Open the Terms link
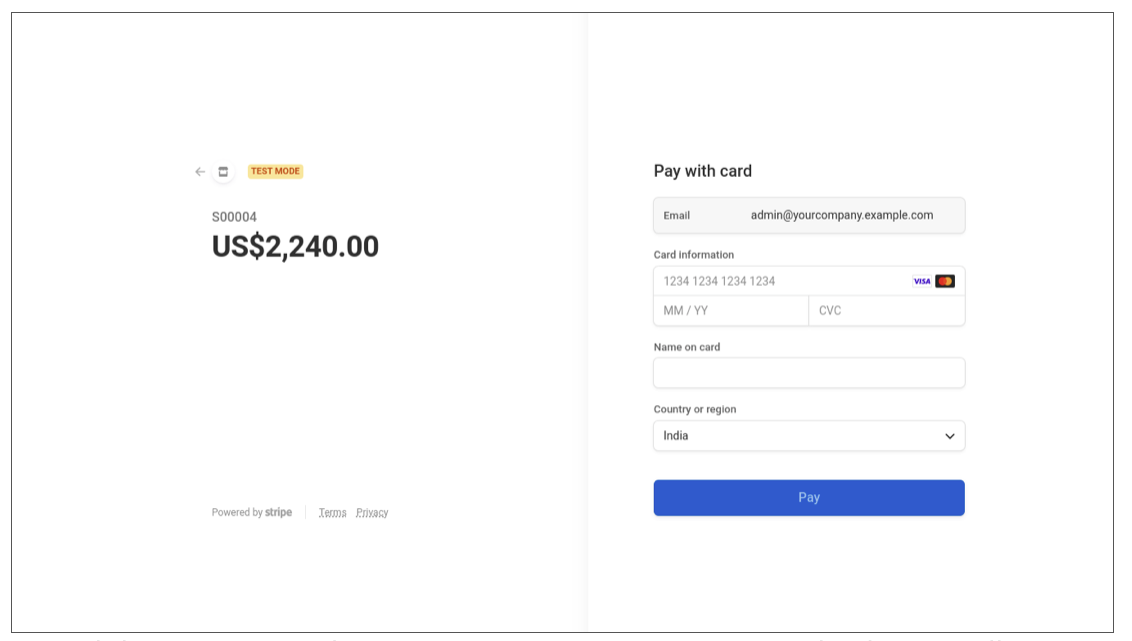The image size is (1132, 641). coord(332,512)
